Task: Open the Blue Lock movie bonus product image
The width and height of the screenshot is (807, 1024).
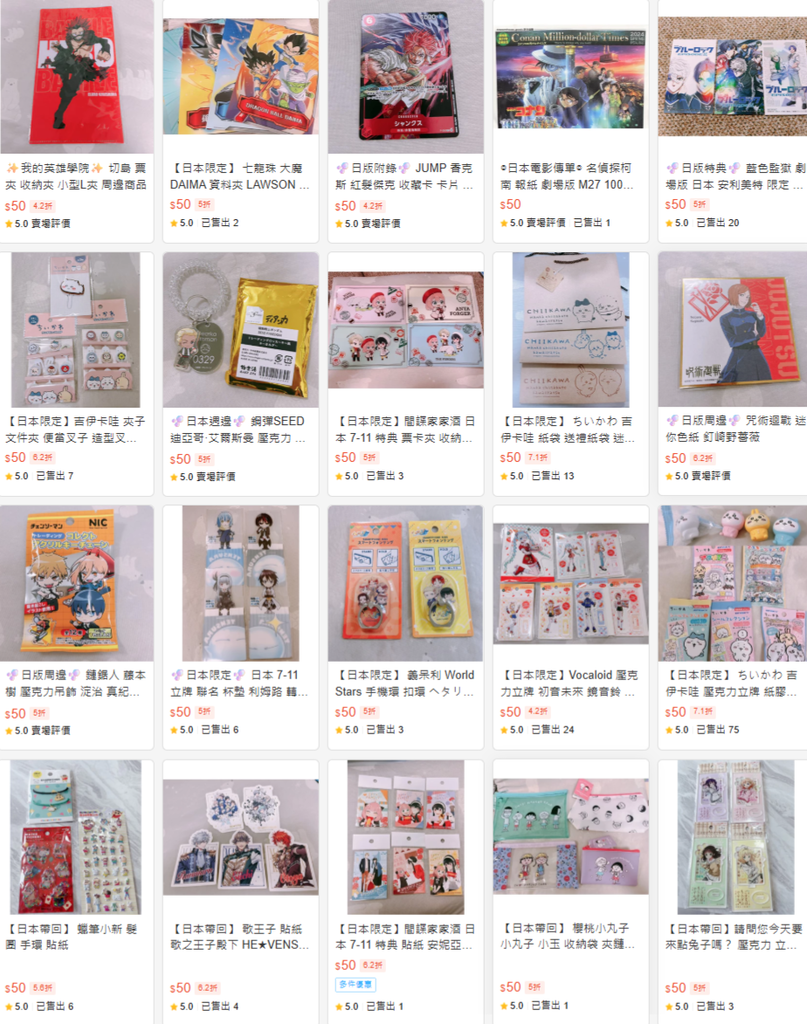Action: tap(733, 76)
